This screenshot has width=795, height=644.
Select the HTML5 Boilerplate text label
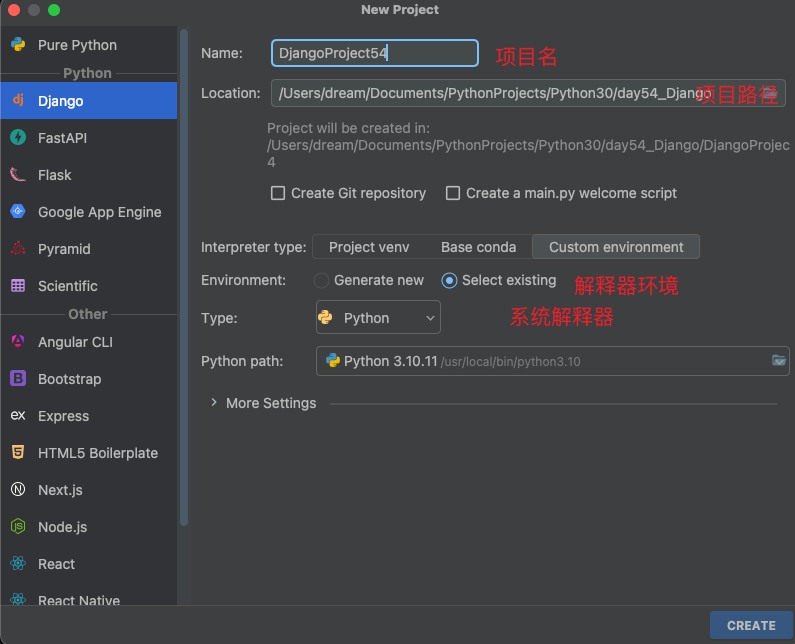[98, 453]
